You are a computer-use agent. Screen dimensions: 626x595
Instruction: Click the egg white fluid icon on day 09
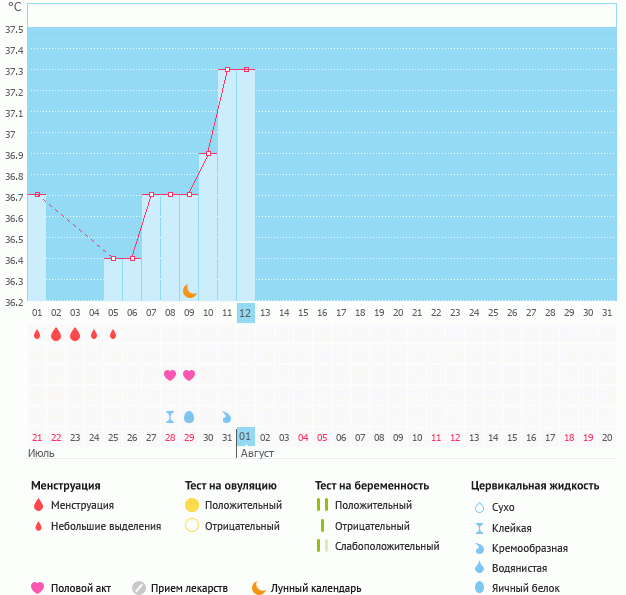[189, 417]
